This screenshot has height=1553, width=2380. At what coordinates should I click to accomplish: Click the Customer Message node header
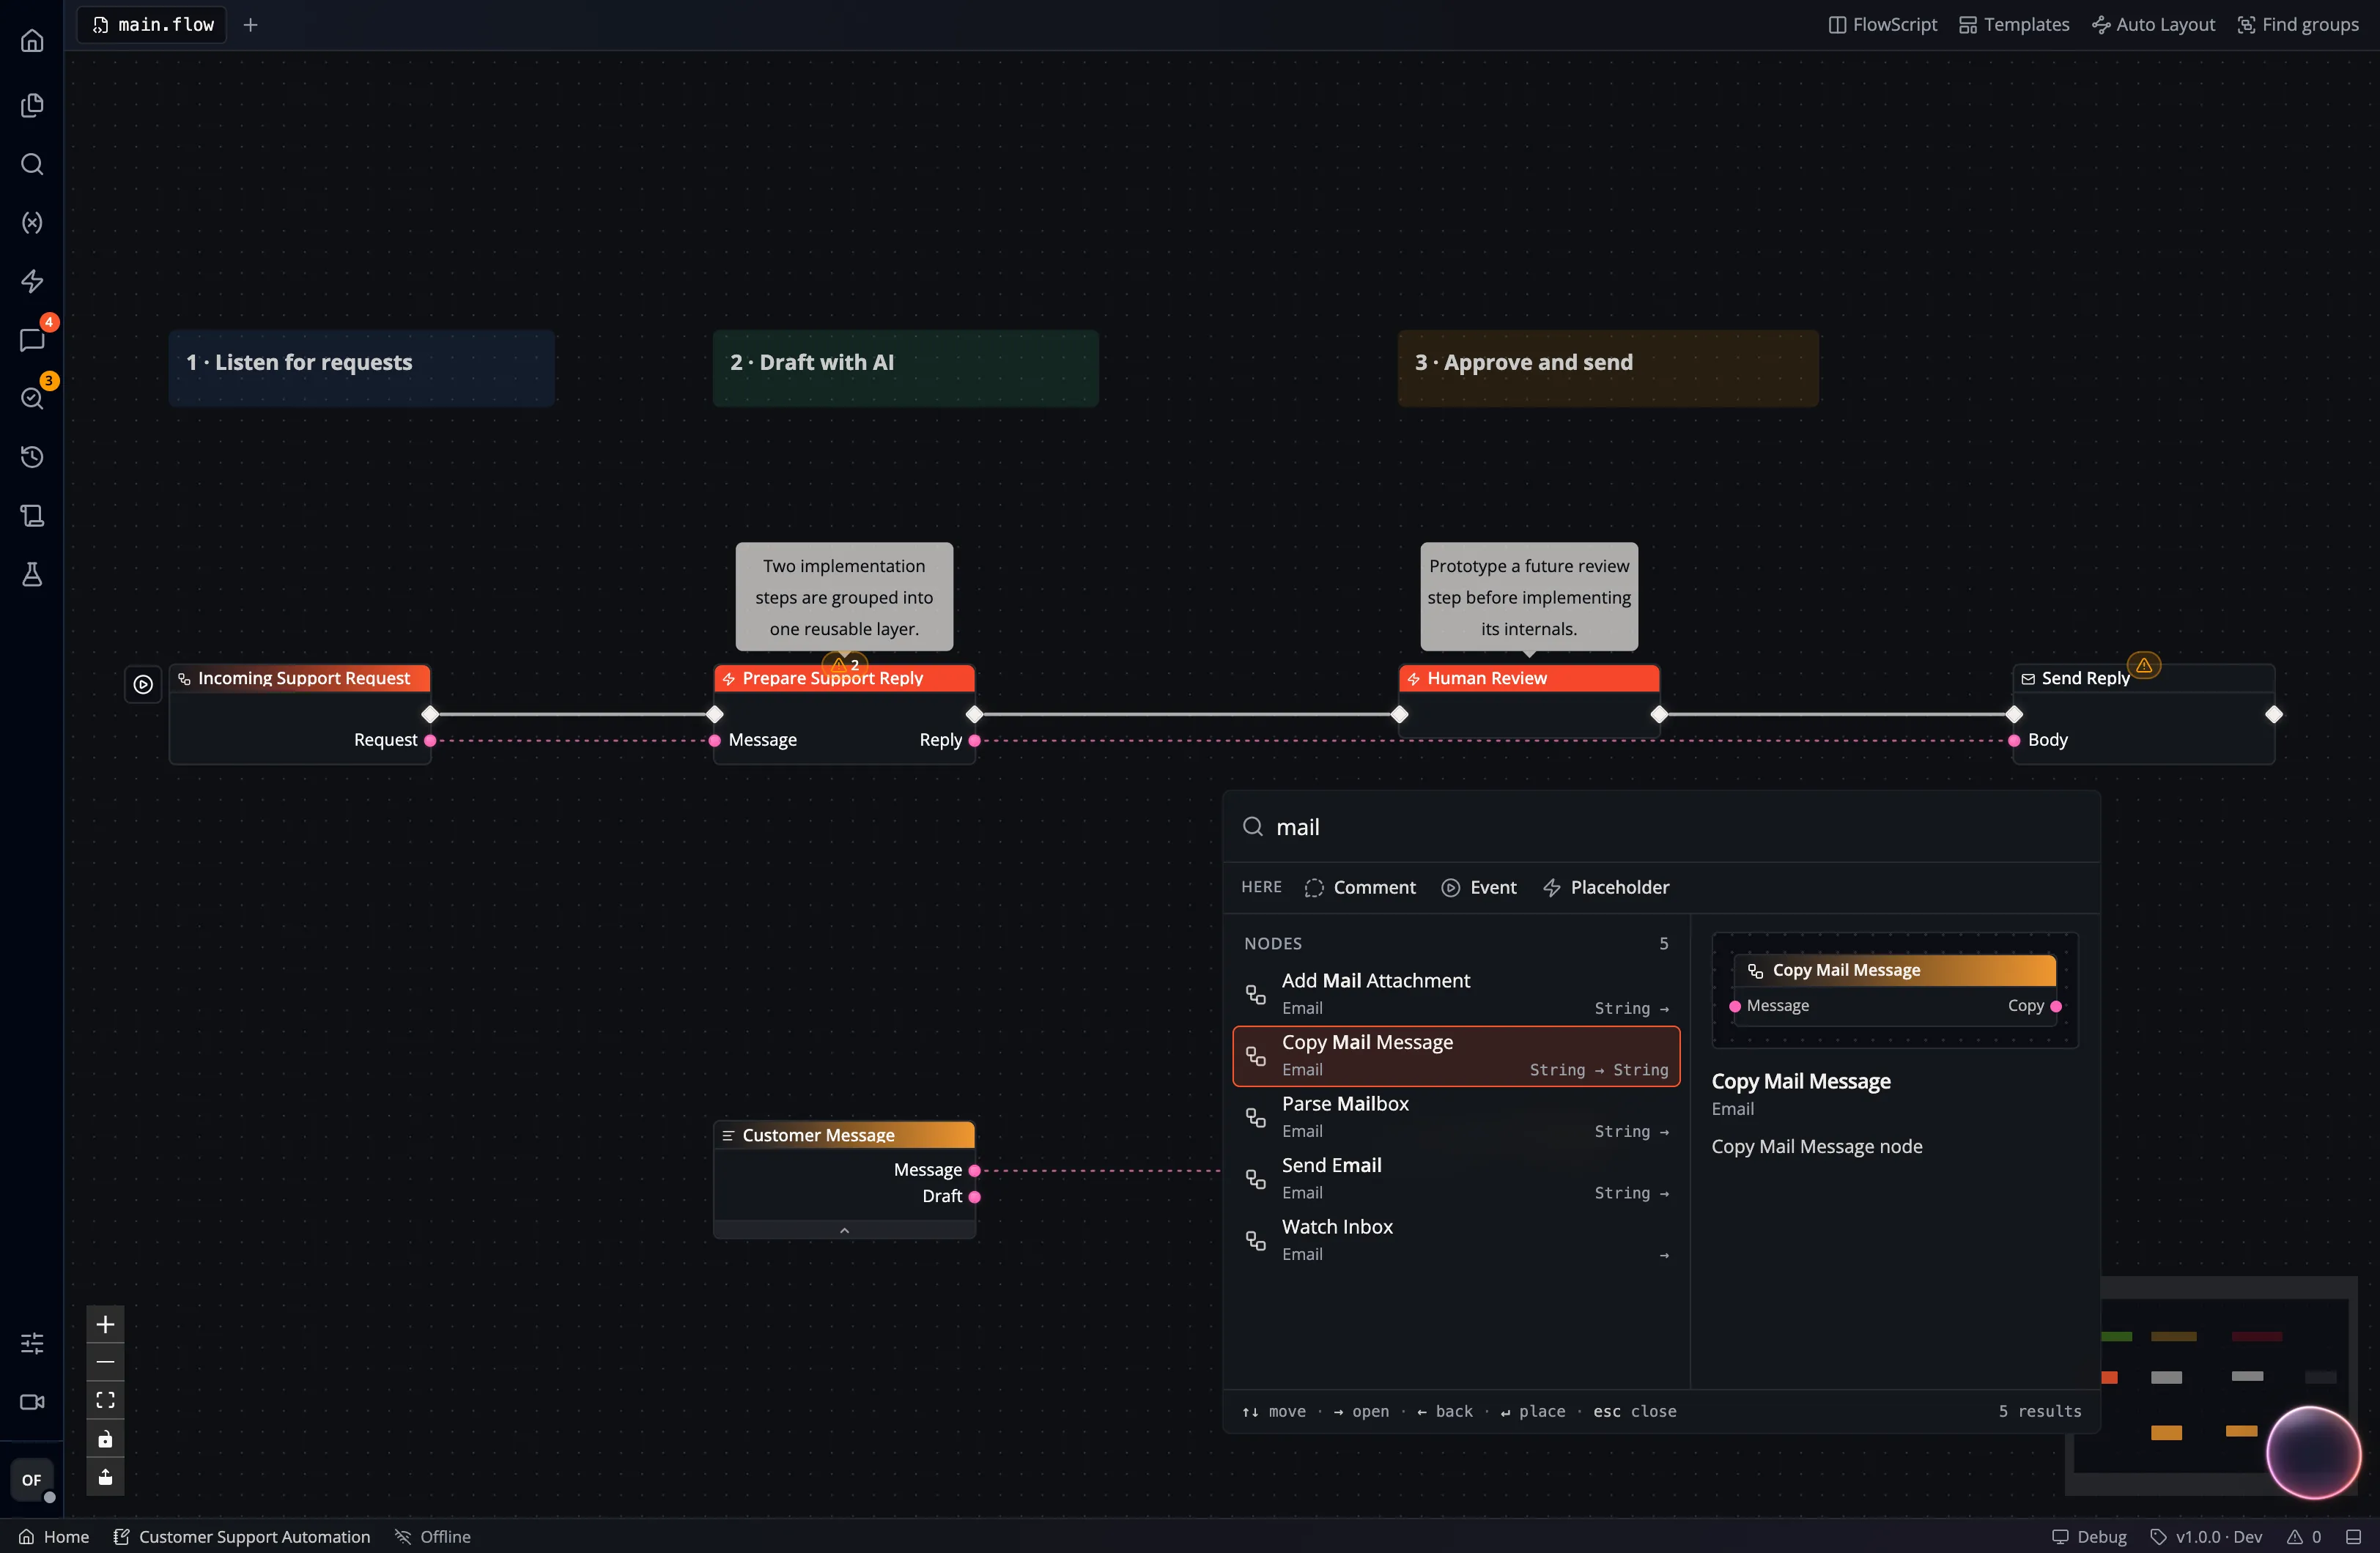pos(844,1134)
